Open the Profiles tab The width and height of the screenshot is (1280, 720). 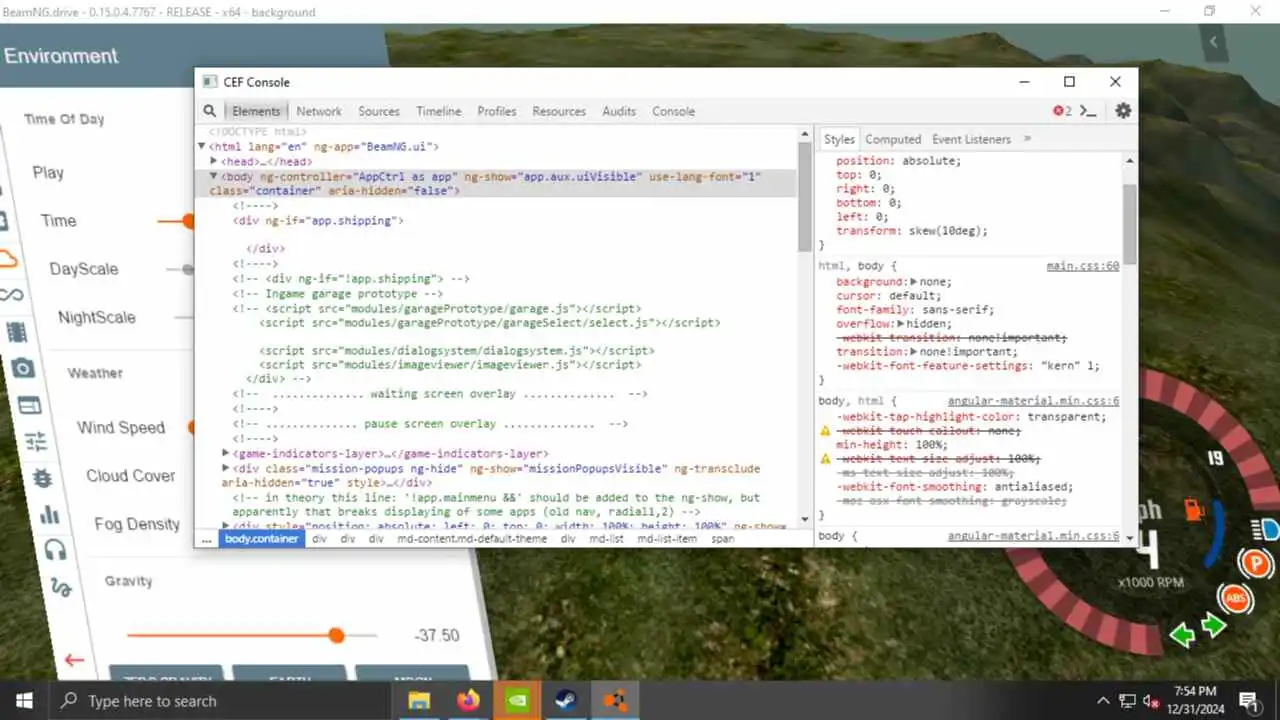[x=497, y=111]
